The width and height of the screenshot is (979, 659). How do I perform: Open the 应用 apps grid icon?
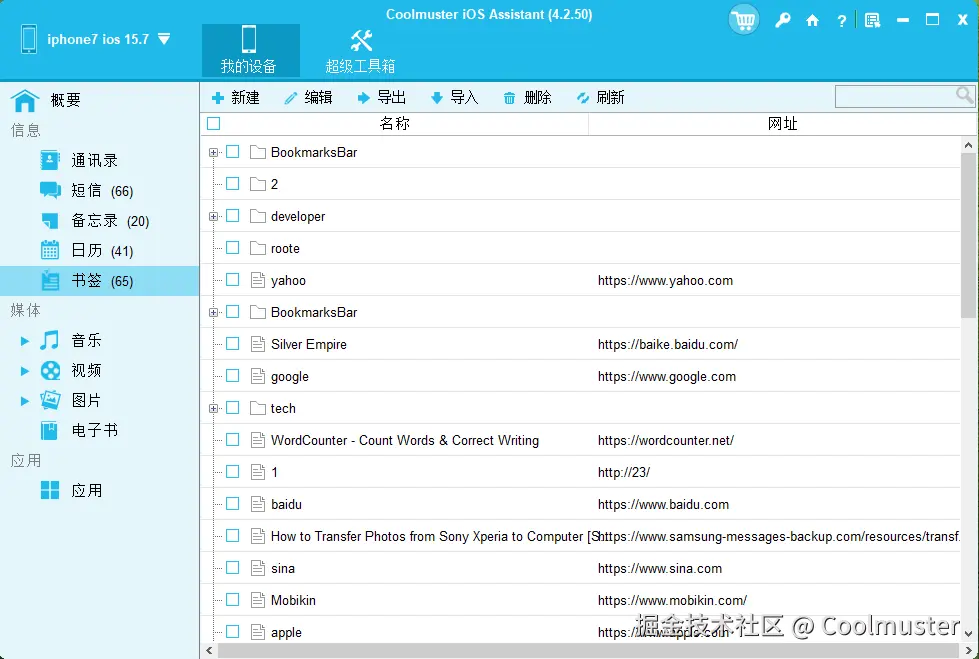tap(50, 490)
